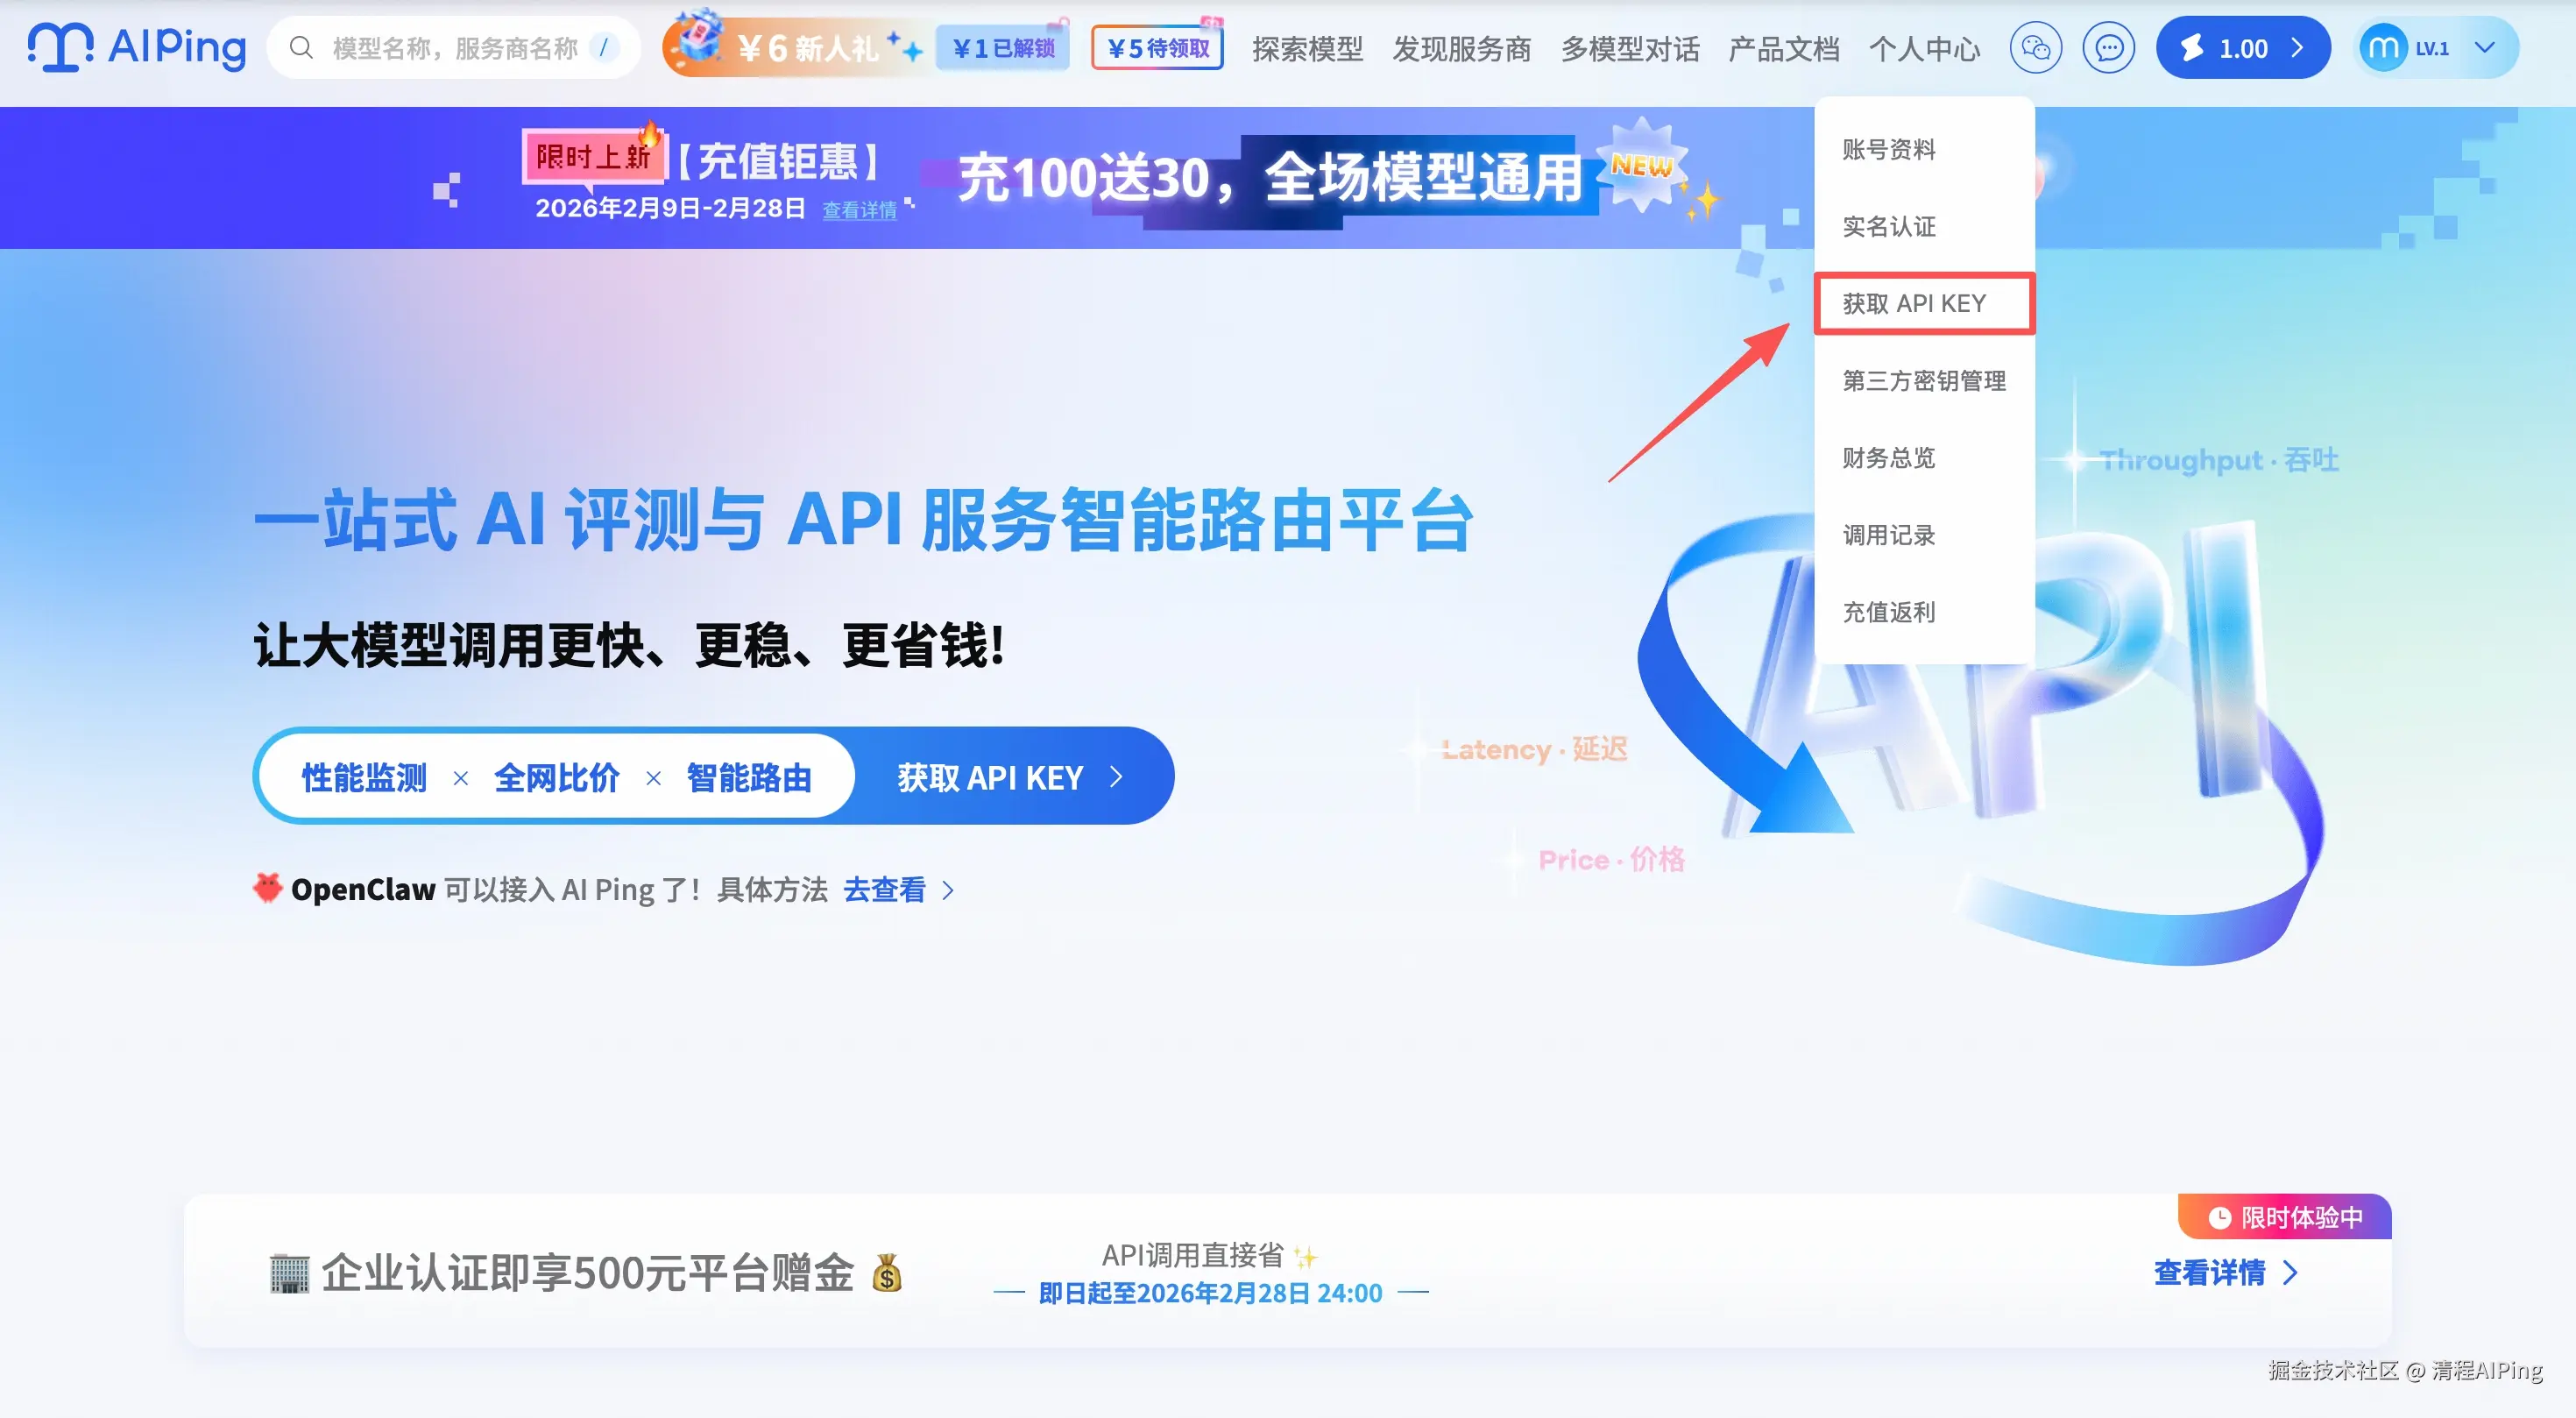2576x1418 pixels.
Task: Click the user avatar LV.1 icon
Action: click(2383, 47)
